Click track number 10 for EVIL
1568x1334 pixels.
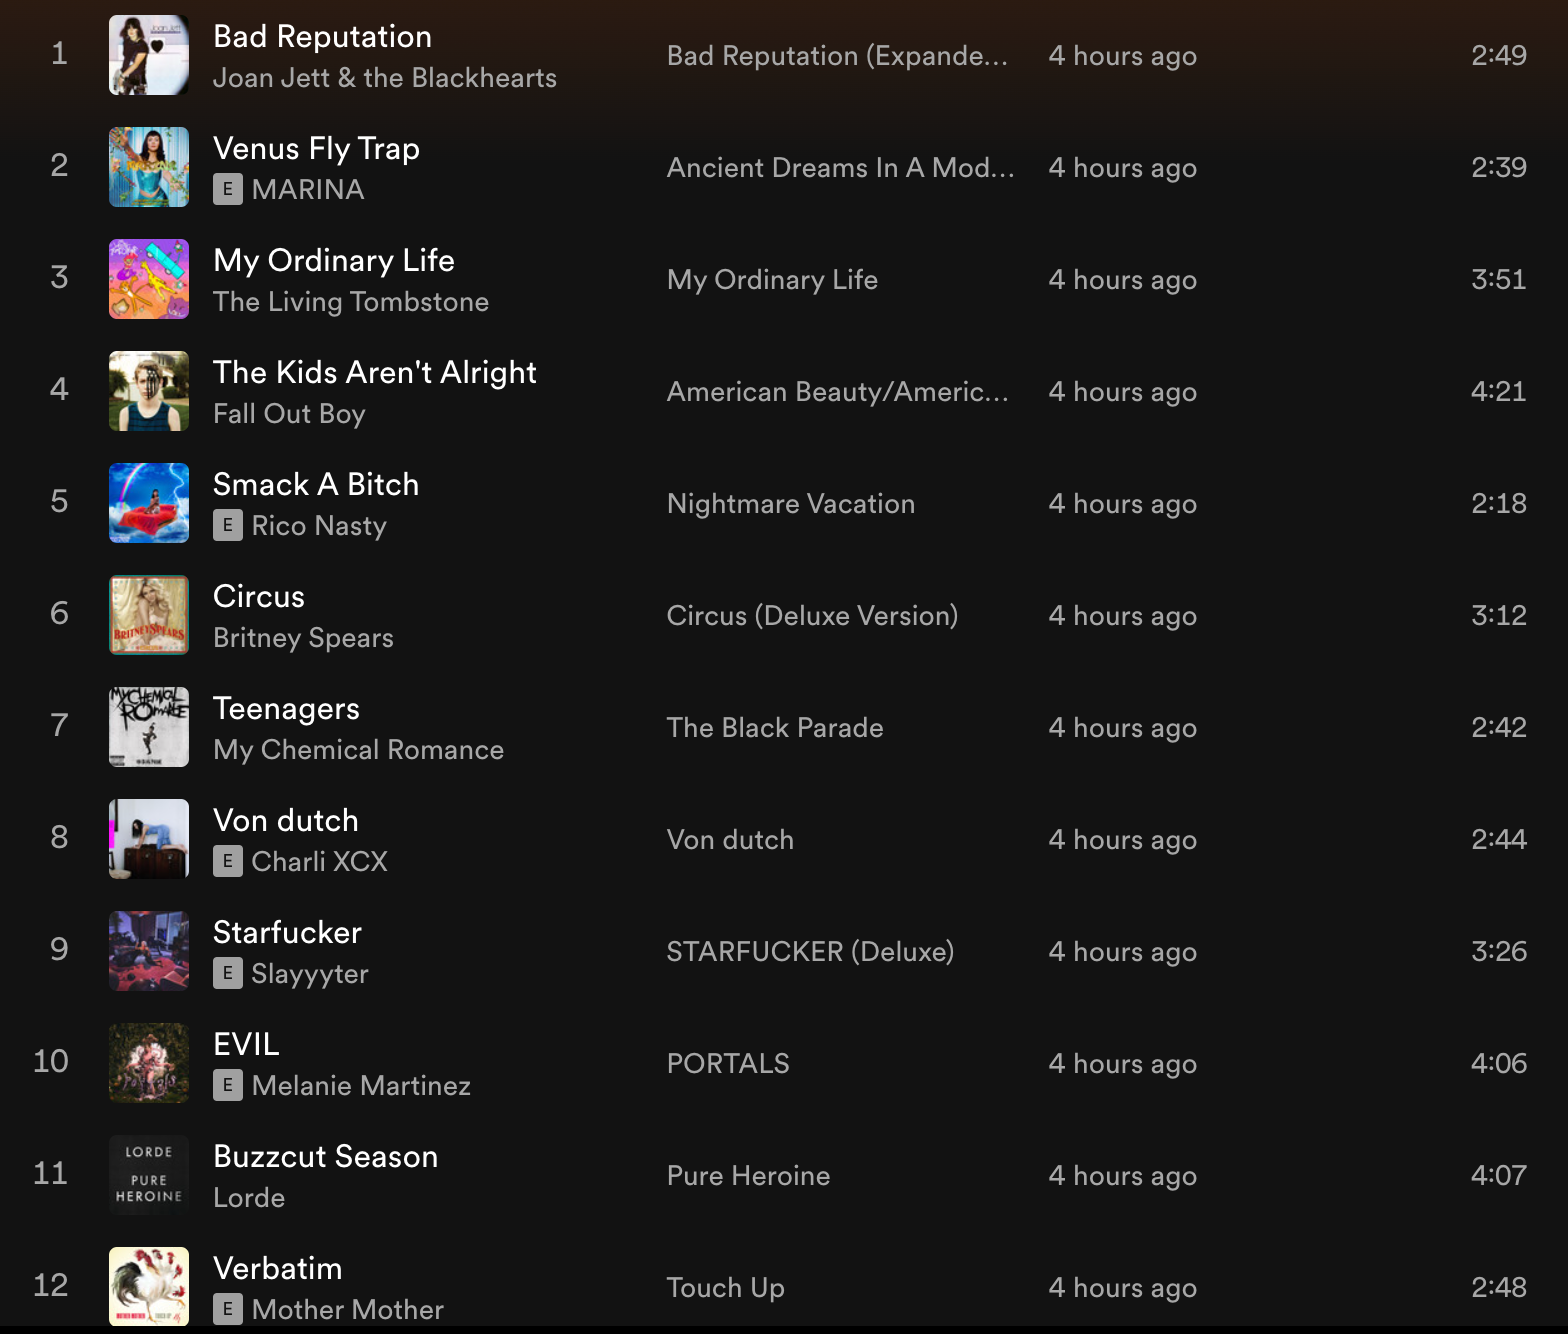[51, 1061]
